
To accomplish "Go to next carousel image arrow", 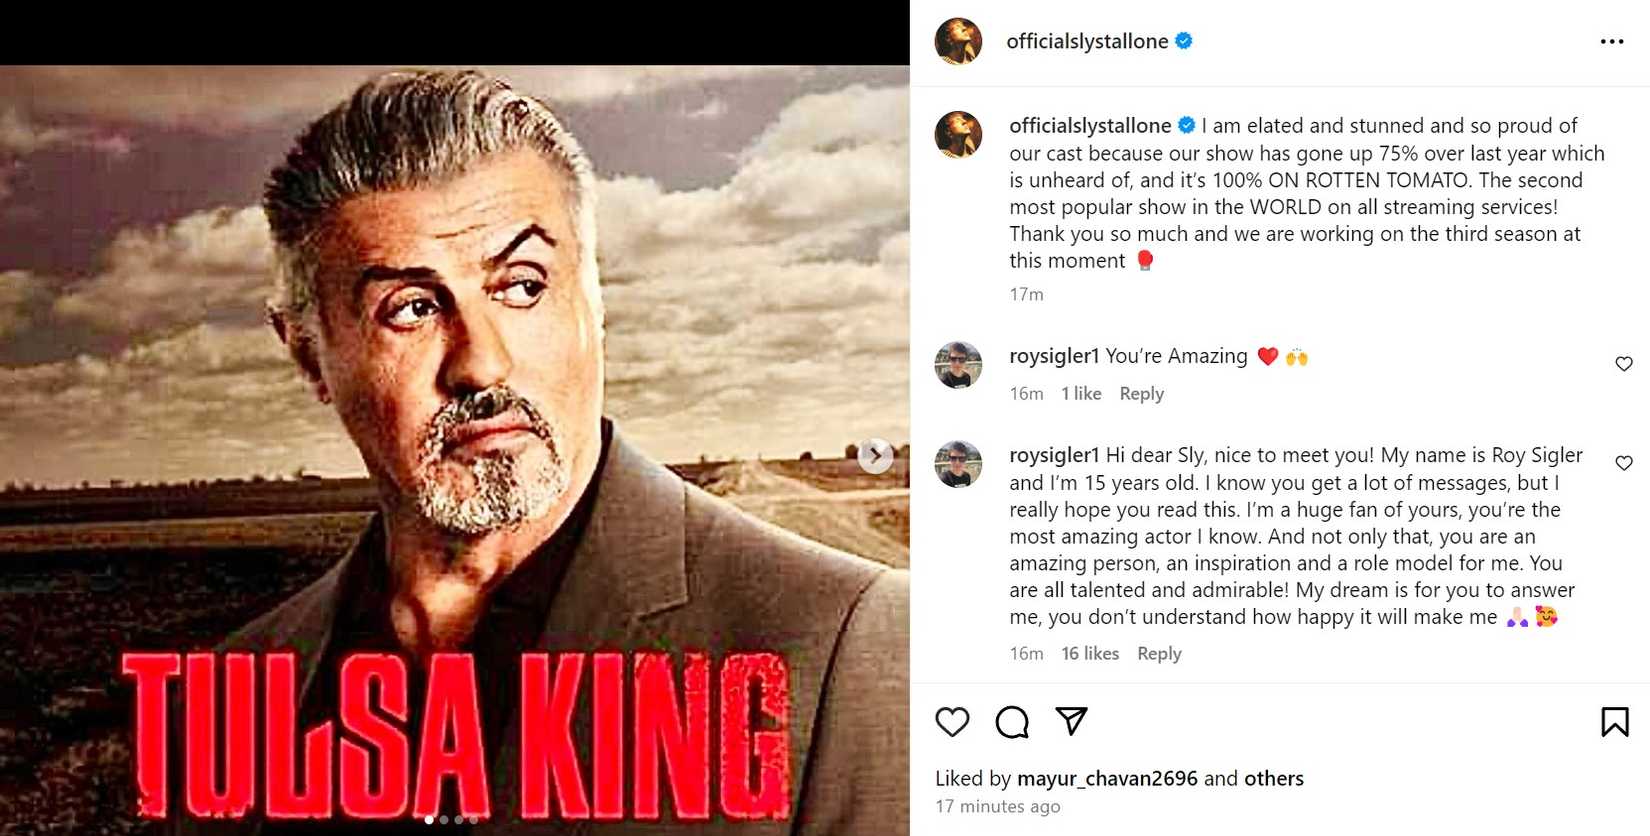I will tap(876, 455).
